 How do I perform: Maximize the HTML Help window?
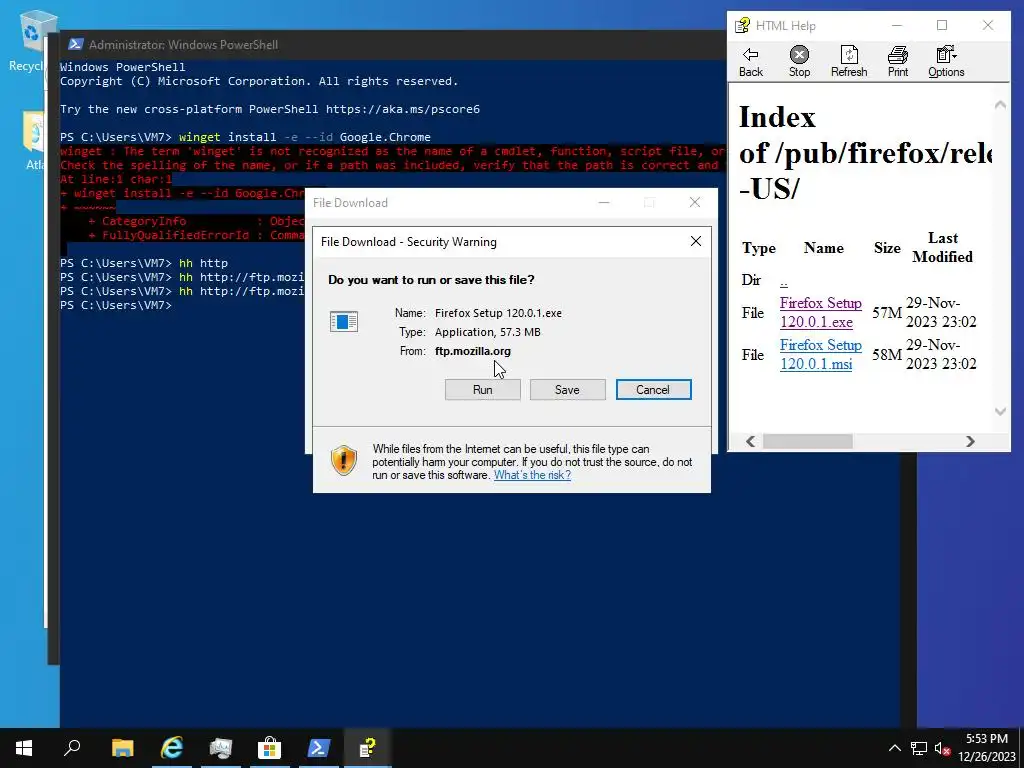pyautogui.click(x=942, y=25)
